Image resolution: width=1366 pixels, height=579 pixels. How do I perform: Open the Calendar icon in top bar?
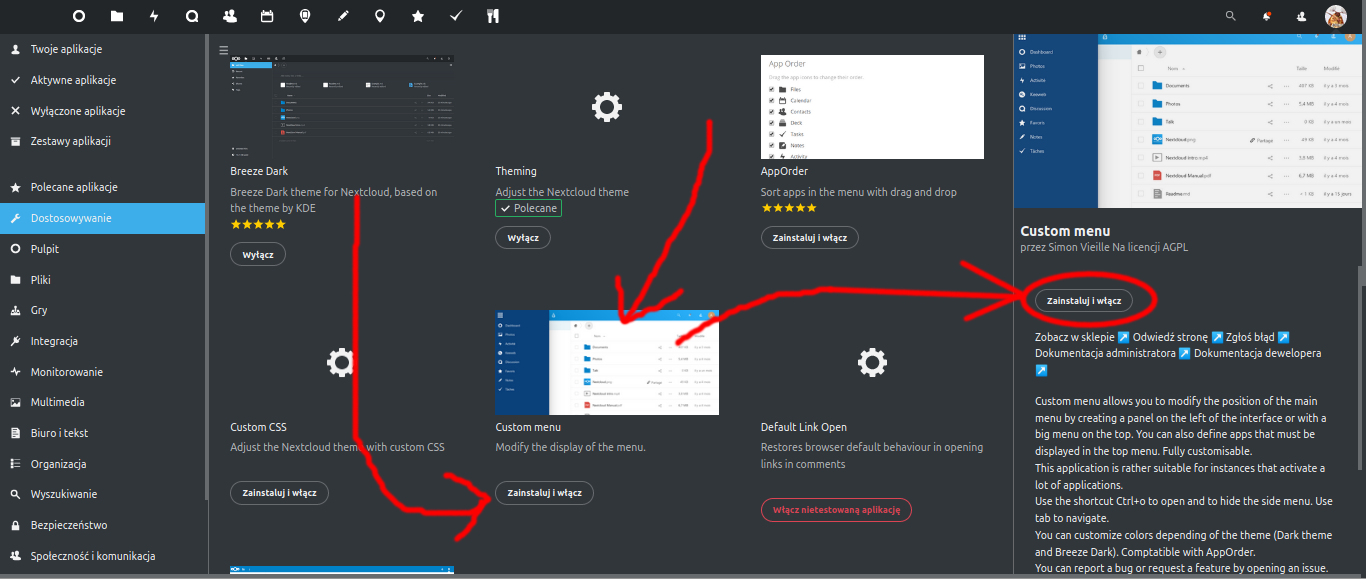pyautogui.click(x=267, y=16)
